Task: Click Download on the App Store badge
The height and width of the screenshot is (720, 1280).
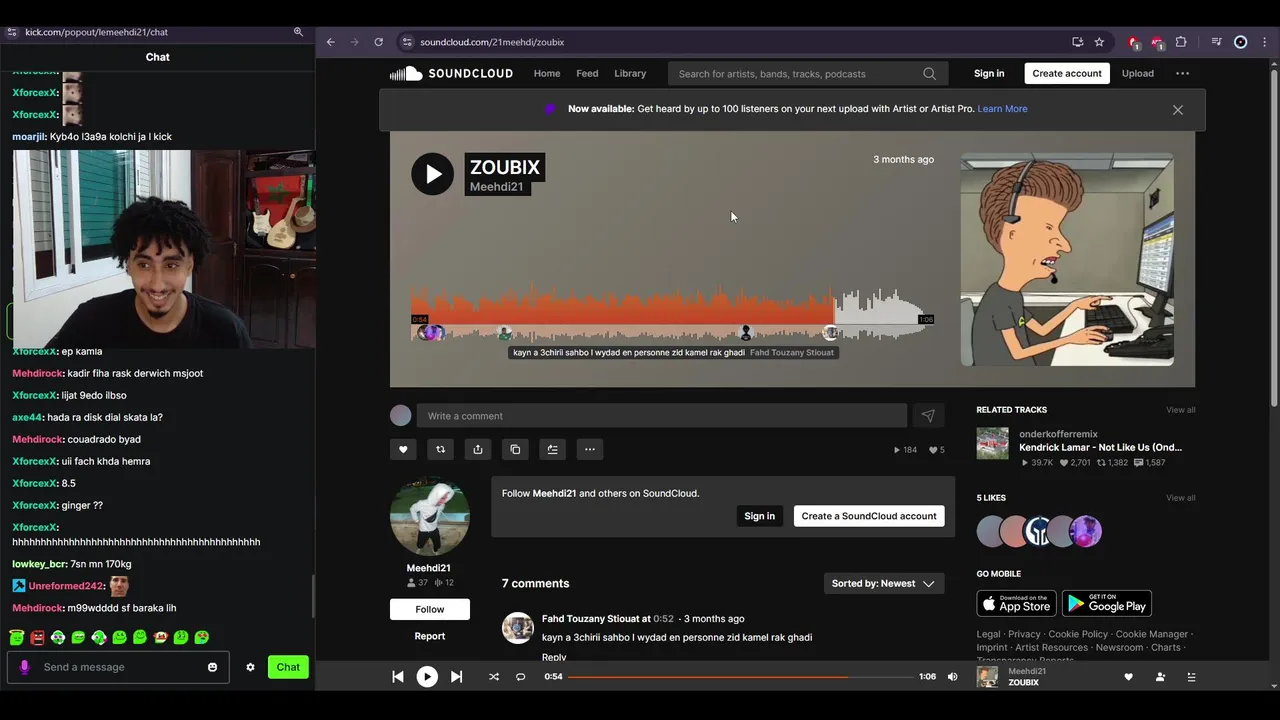Action: (1016, 603)
